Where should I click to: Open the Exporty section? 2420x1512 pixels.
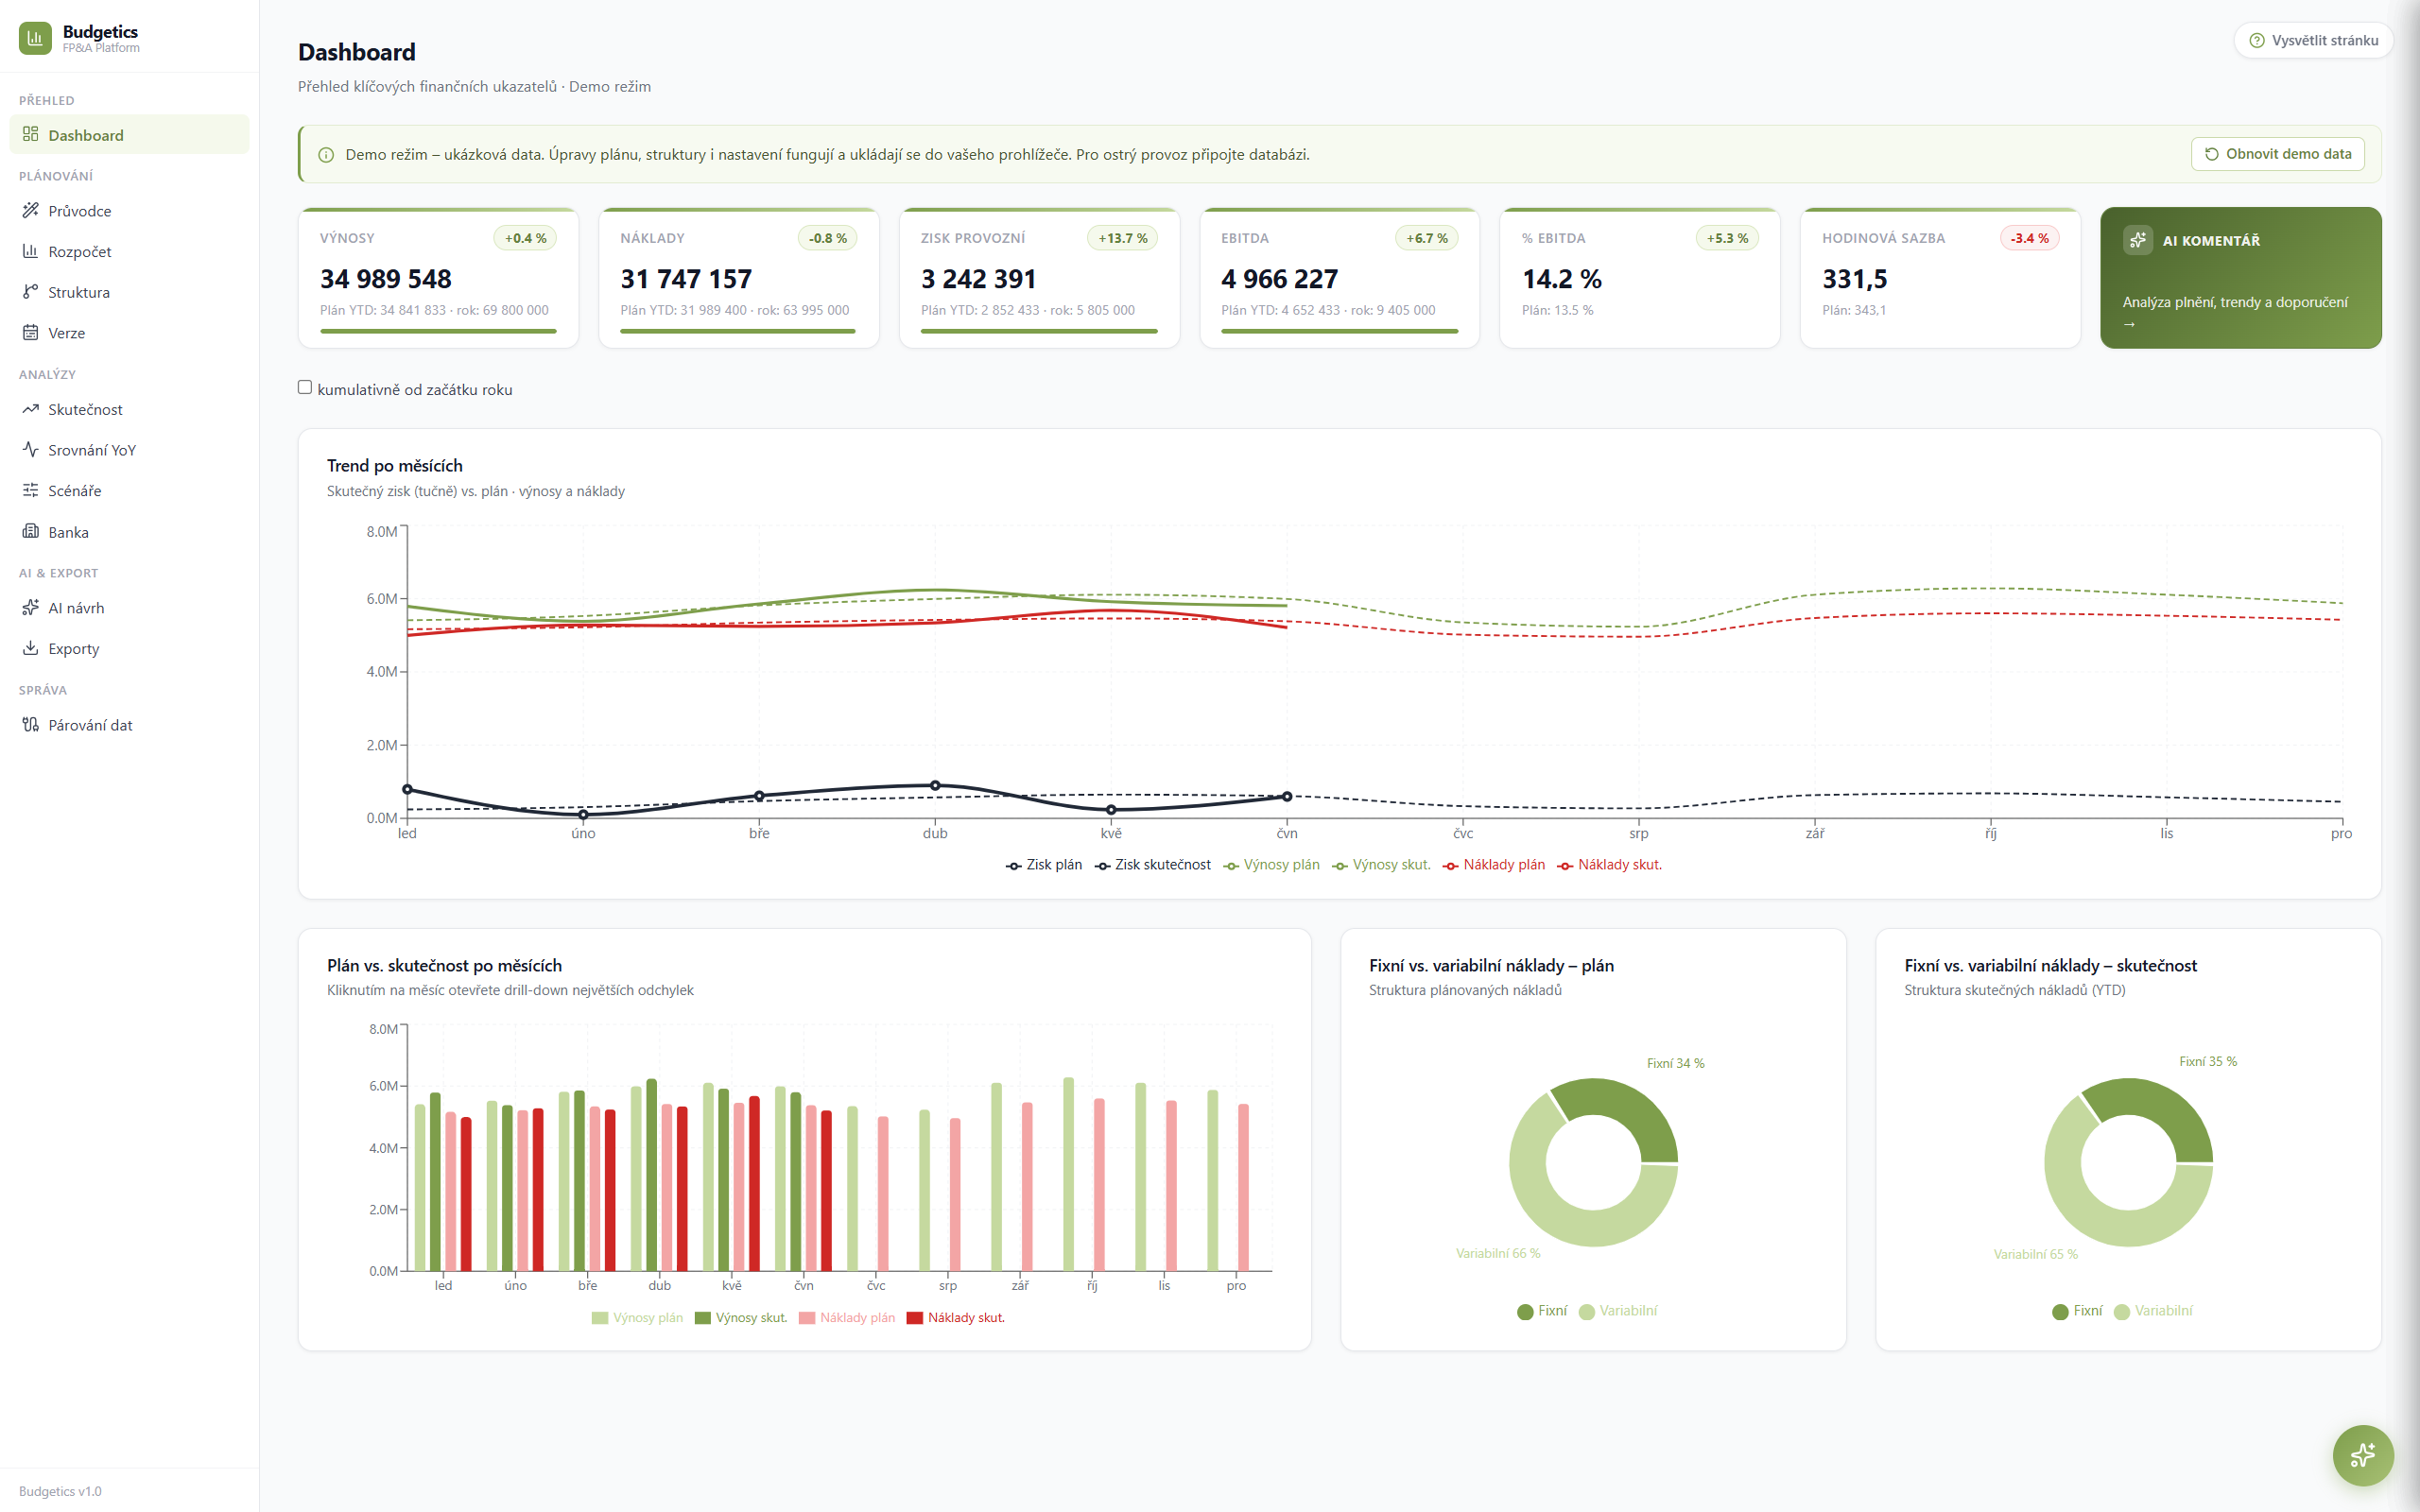[x=129, y=648]
